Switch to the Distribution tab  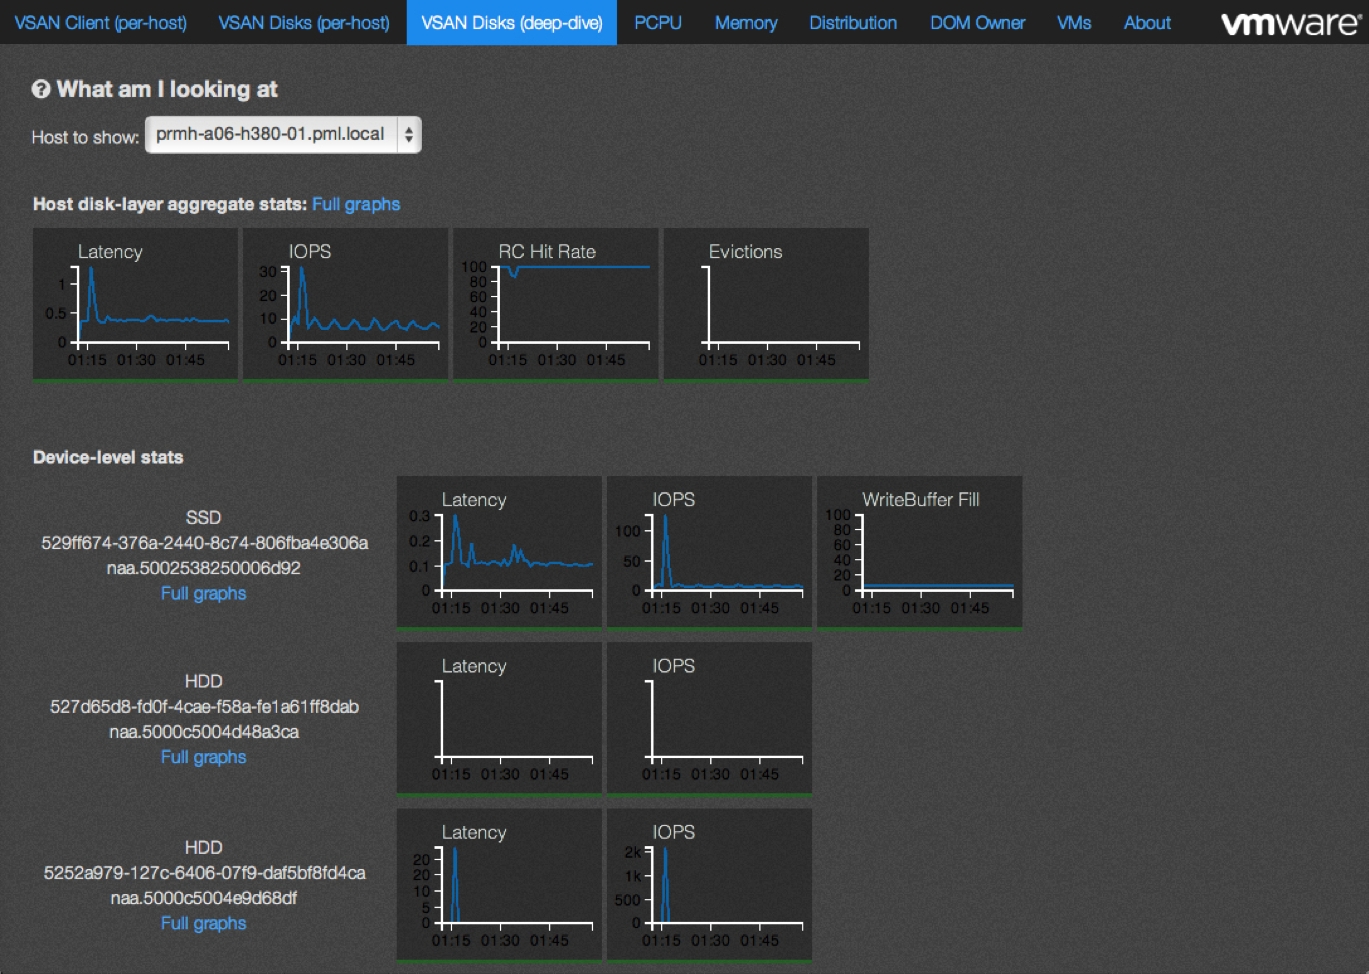coord(853,22)
